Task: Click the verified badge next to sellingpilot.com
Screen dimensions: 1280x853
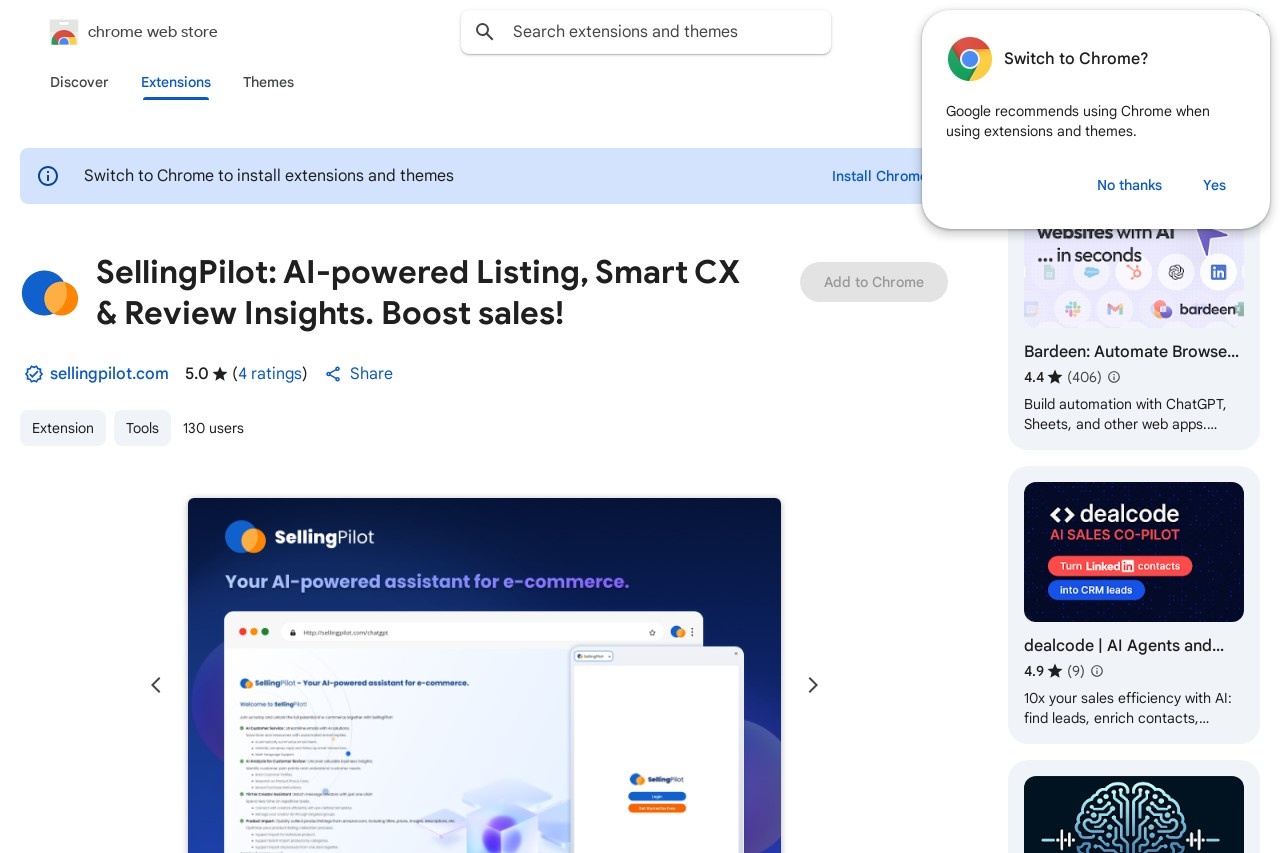Action: coord(34,374)
